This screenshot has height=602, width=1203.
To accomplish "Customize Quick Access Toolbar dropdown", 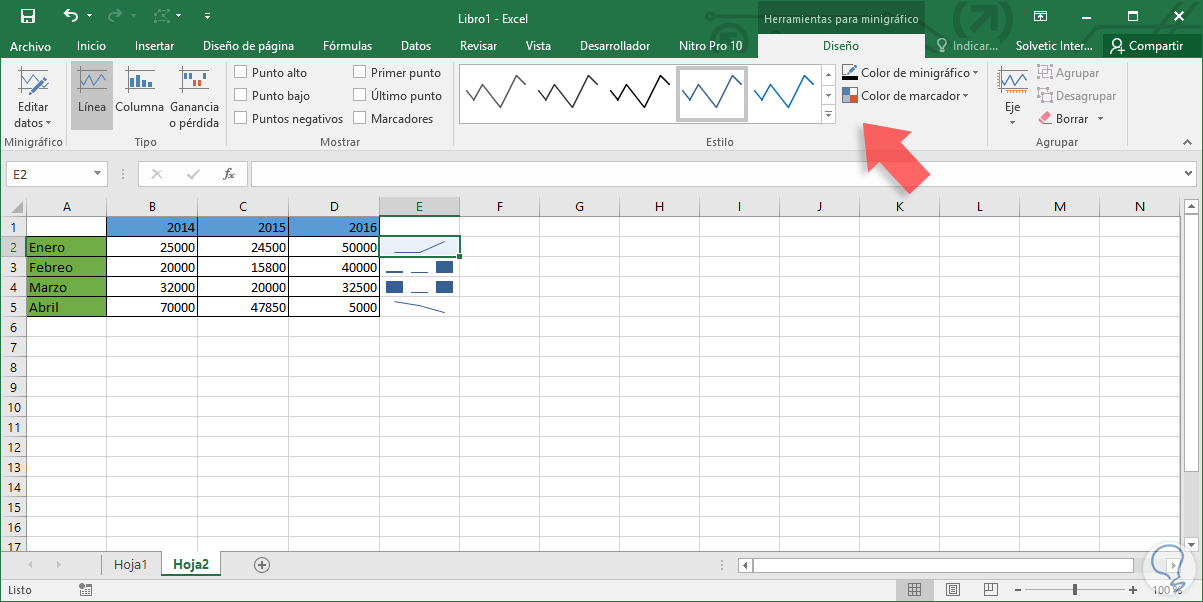I will coord(207,17).
